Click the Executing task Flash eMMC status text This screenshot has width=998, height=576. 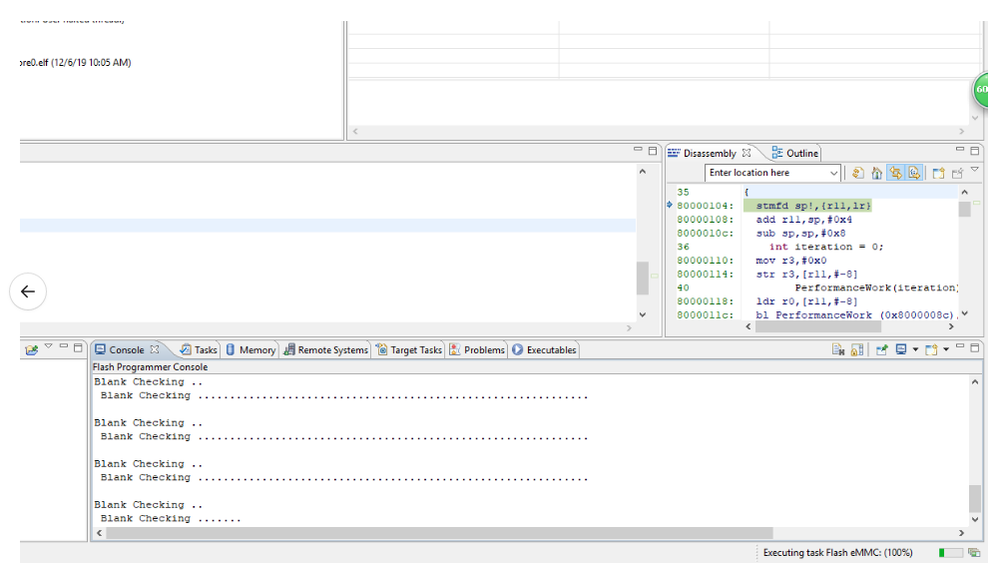(x=838, y=552)
